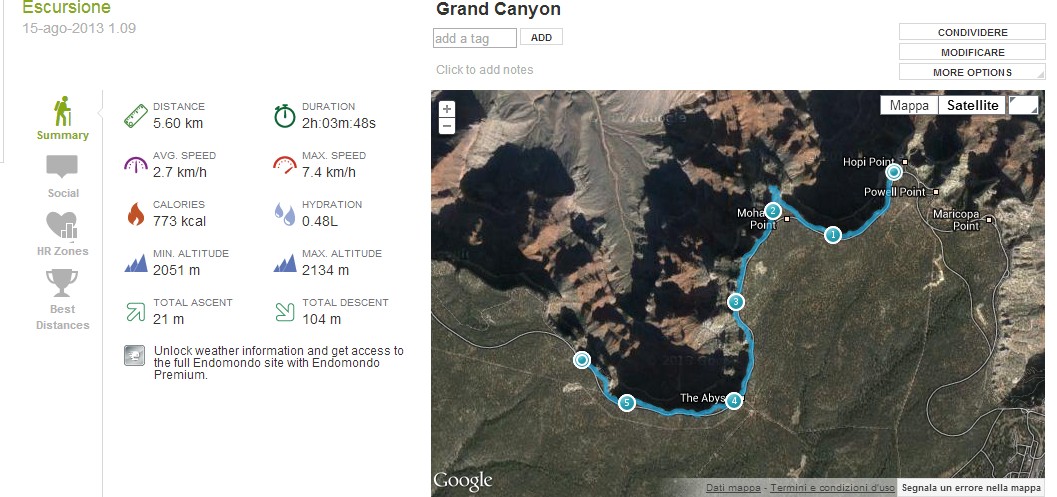The height and width of the screenshot is (497, 1057).
Task: Zoom out on the map
Action: [x=447, y=126]
